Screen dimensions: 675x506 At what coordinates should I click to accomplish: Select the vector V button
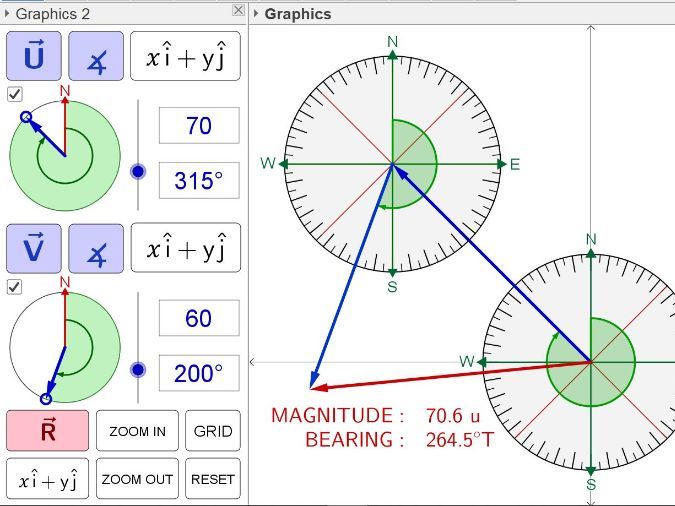click(x=34, y=248)
